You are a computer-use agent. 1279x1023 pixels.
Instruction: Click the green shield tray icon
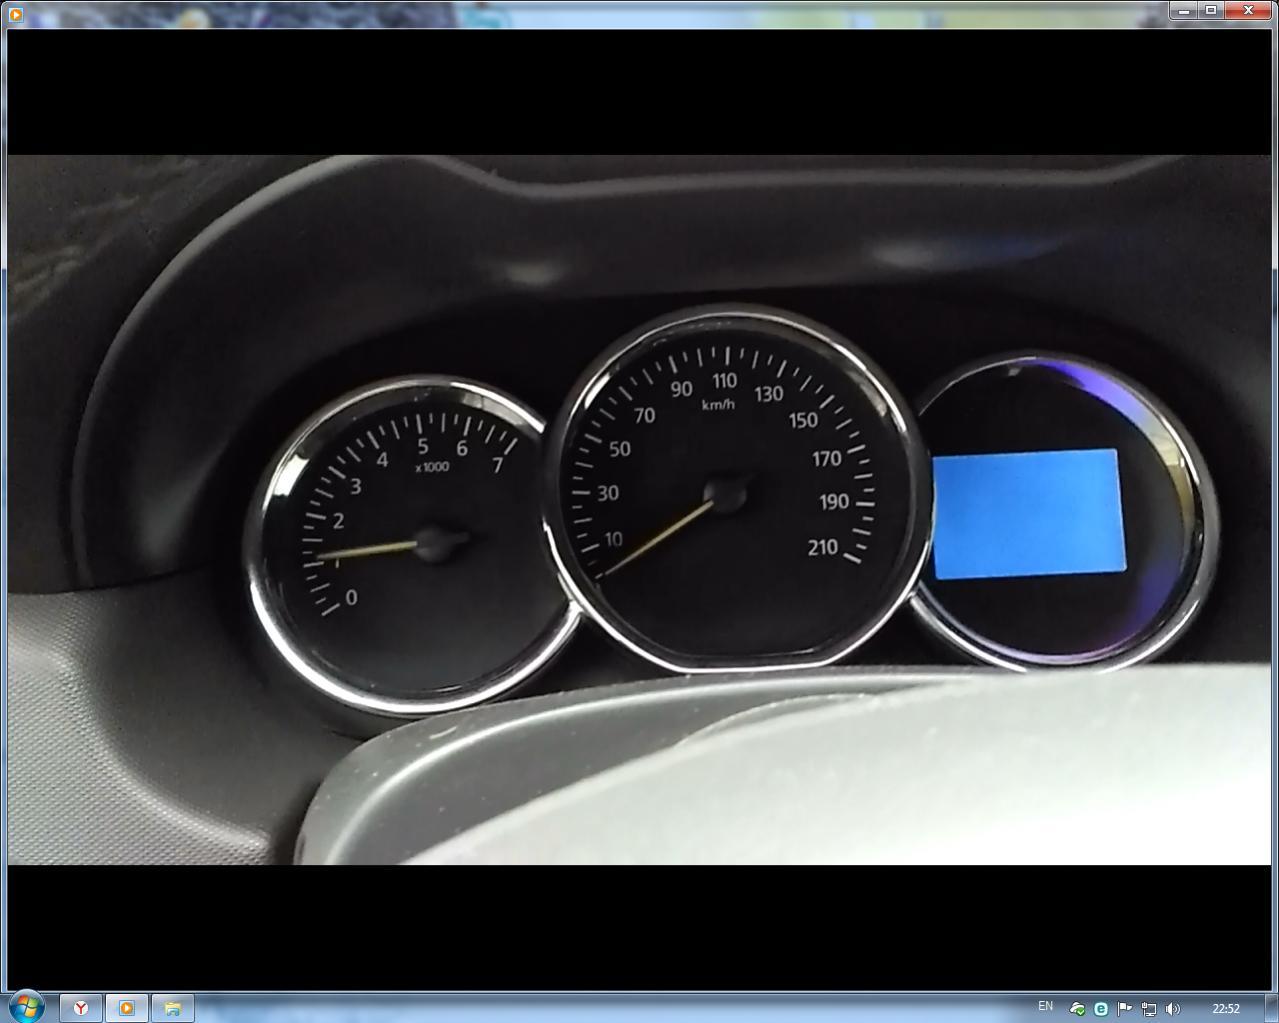pyautogui.click(x=1077, y=1009)
